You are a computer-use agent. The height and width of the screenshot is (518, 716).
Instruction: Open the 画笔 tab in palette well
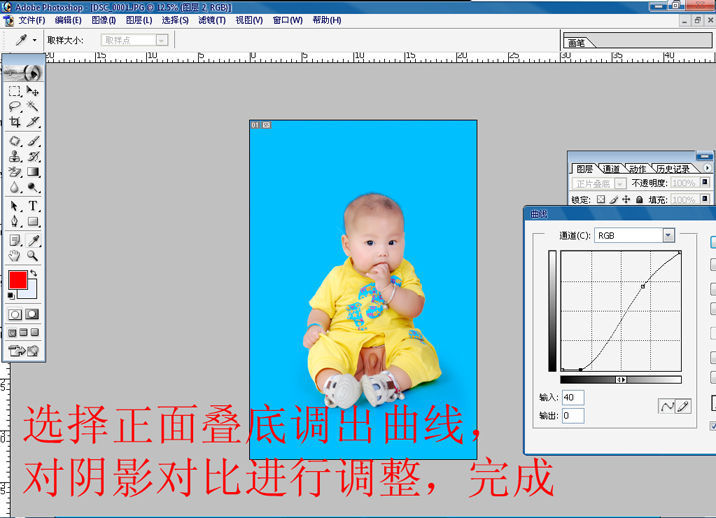click(x=577, y=43)
